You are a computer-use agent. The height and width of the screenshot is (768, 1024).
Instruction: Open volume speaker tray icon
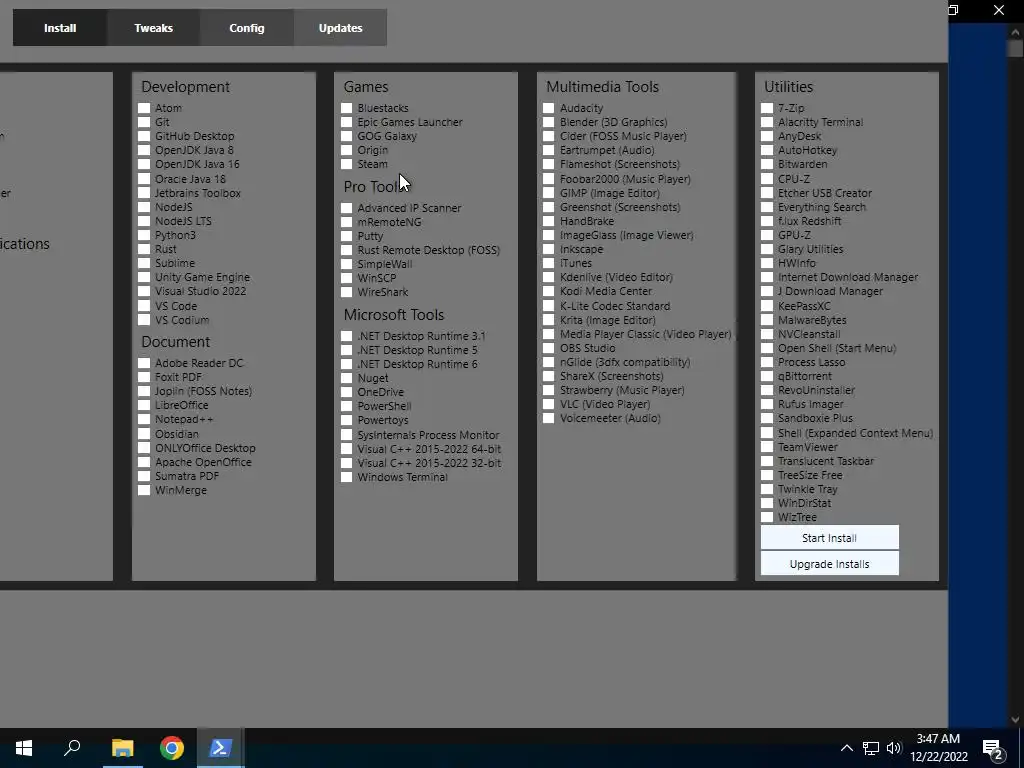point(894,748)
